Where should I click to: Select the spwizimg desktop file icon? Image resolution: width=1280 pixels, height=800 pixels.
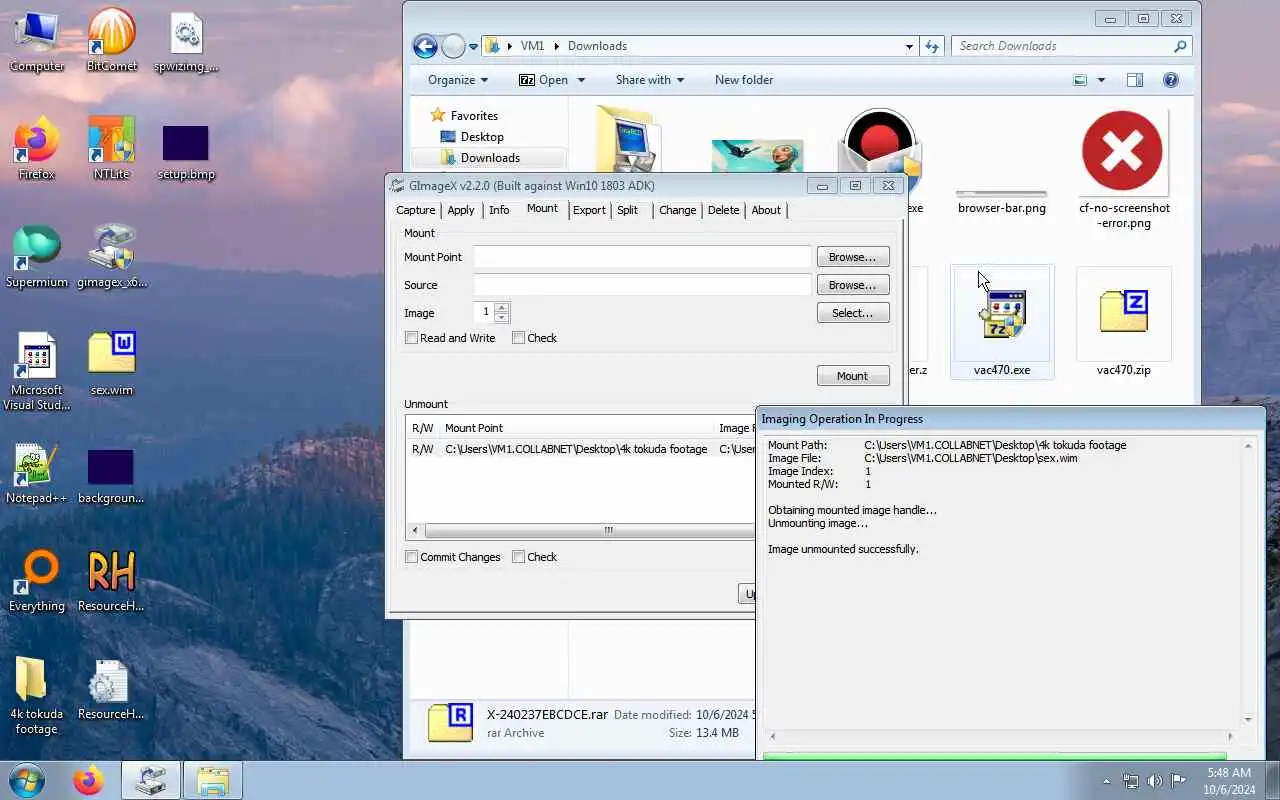(x=186, y=40)
